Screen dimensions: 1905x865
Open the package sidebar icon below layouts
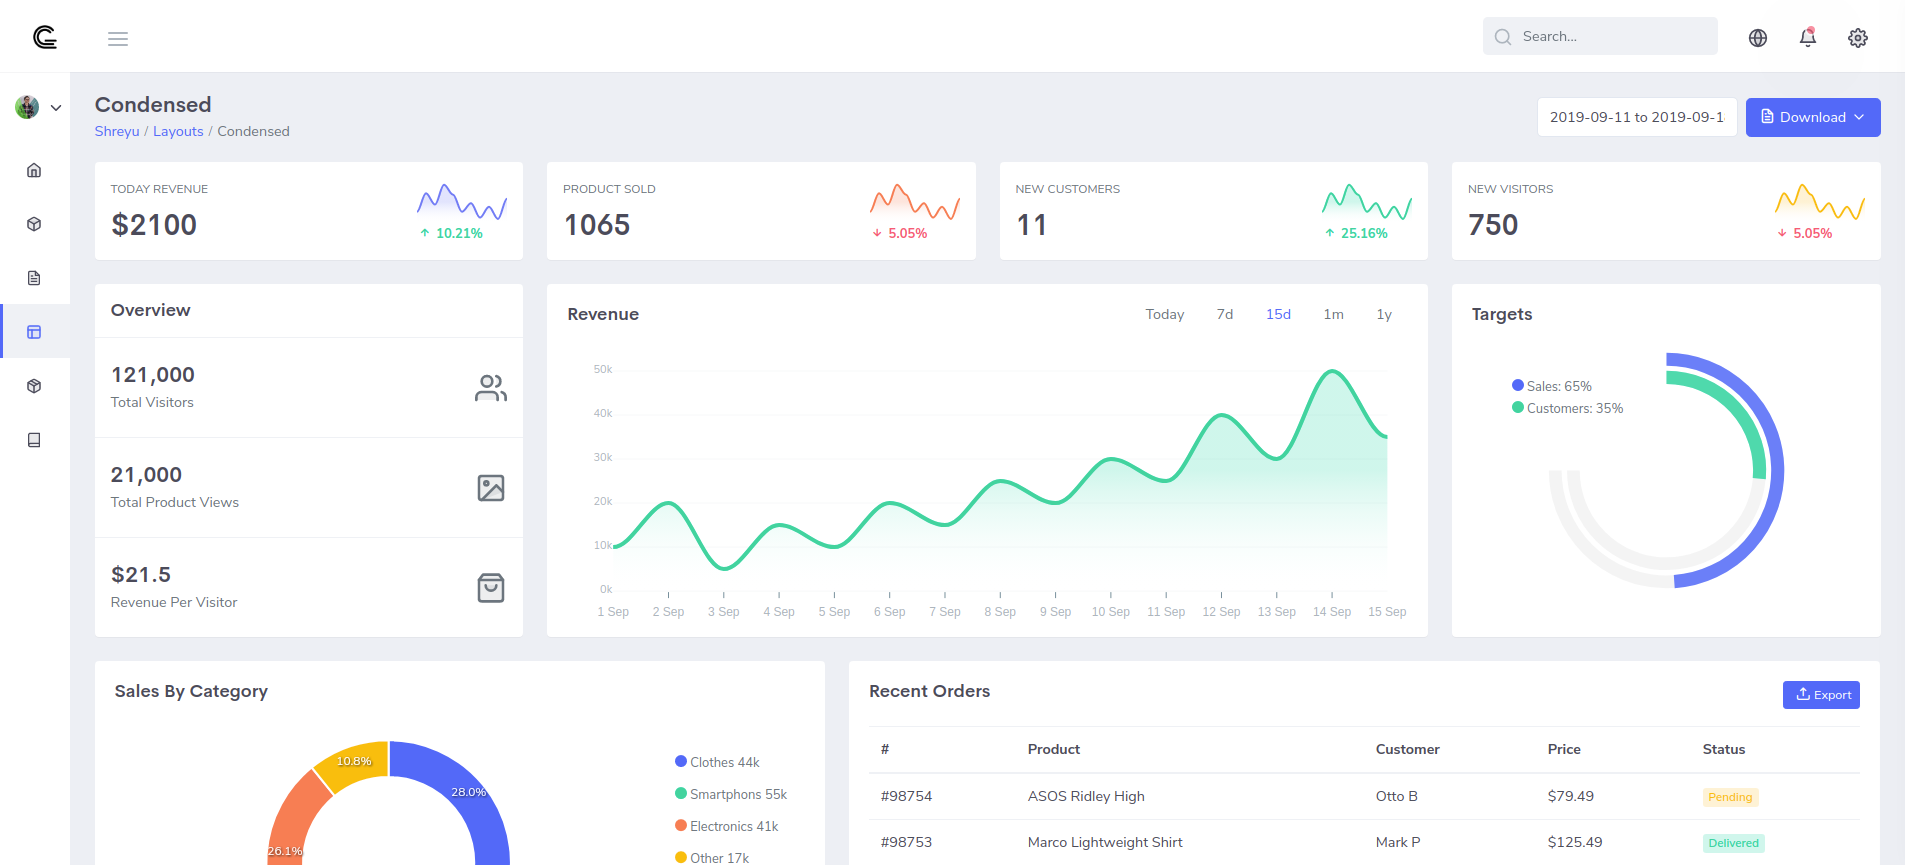click(34, 386)
